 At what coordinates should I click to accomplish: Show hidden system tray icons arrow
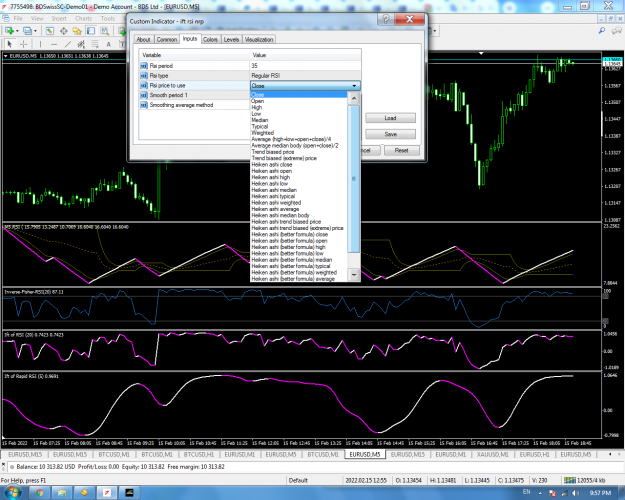click(x=540, y=493)
